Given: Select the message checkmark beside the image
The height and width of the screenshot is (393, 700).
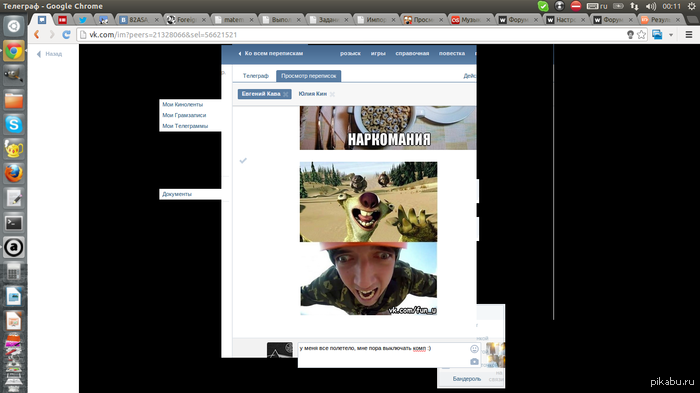Looking at the screenshot, I should [243, 160].
